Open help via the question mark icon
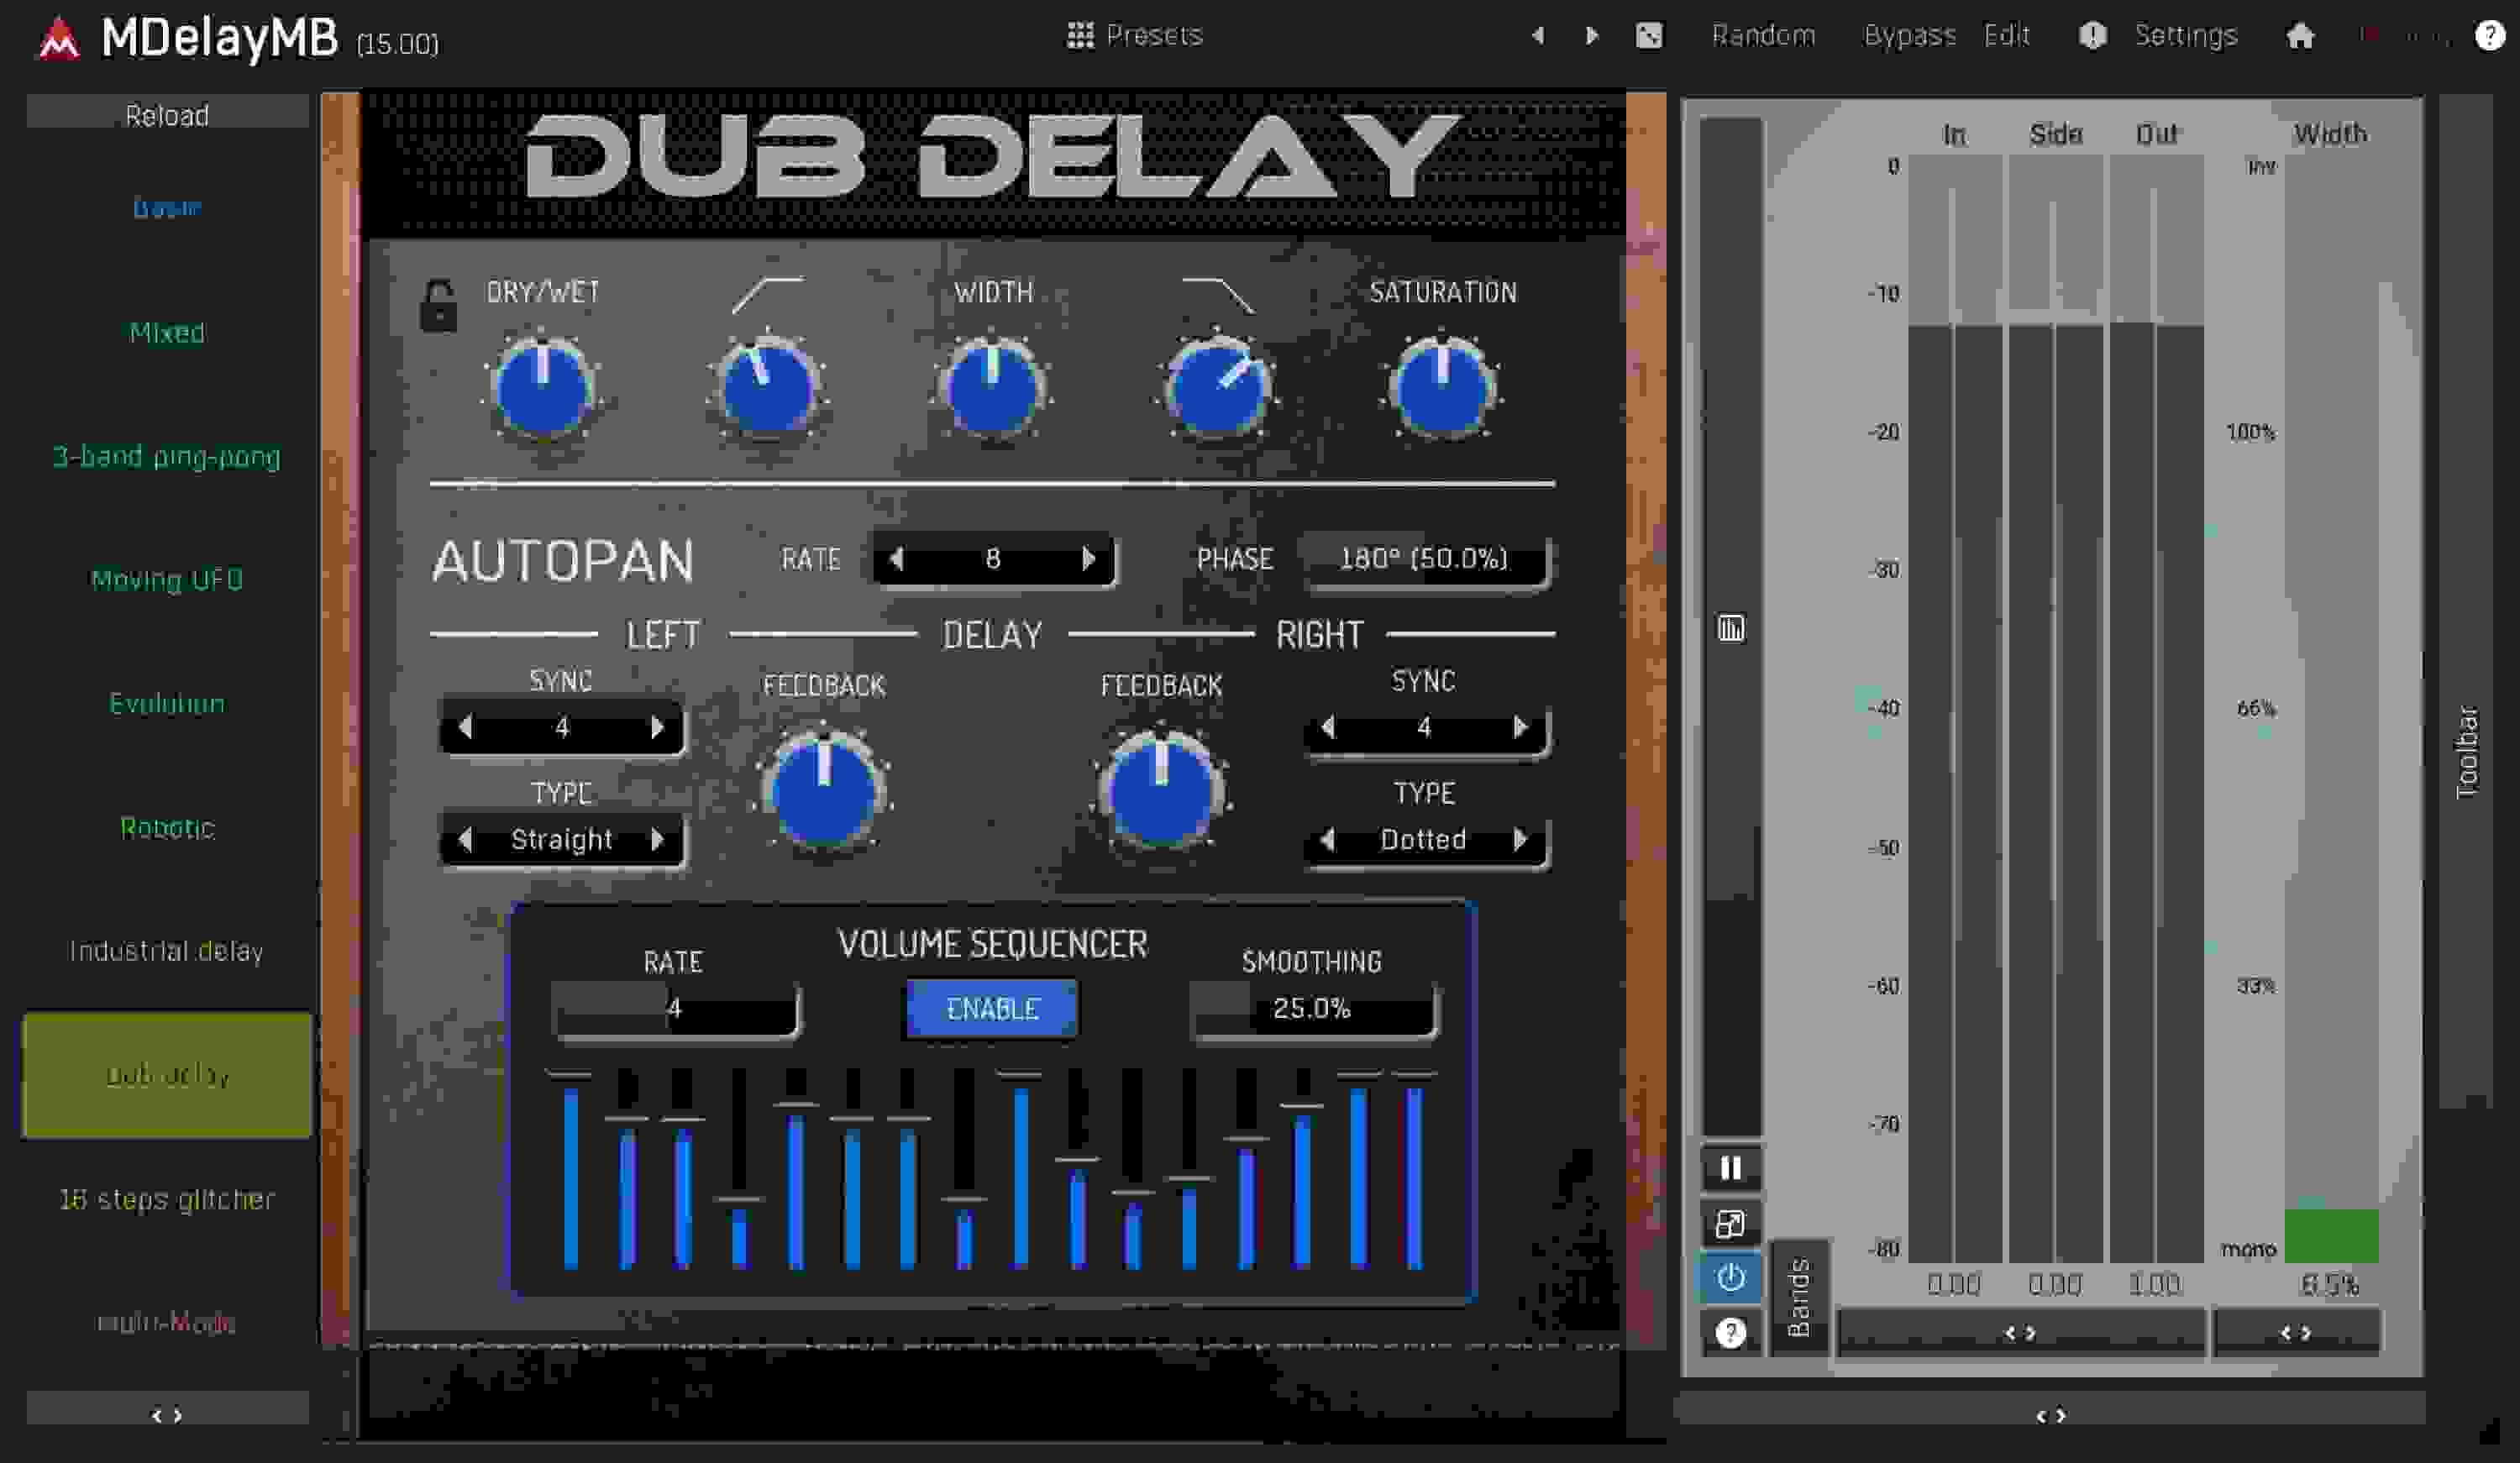Viewport: 2520px width, 1463px height. pyautogui.click(x=2488, y=35)
